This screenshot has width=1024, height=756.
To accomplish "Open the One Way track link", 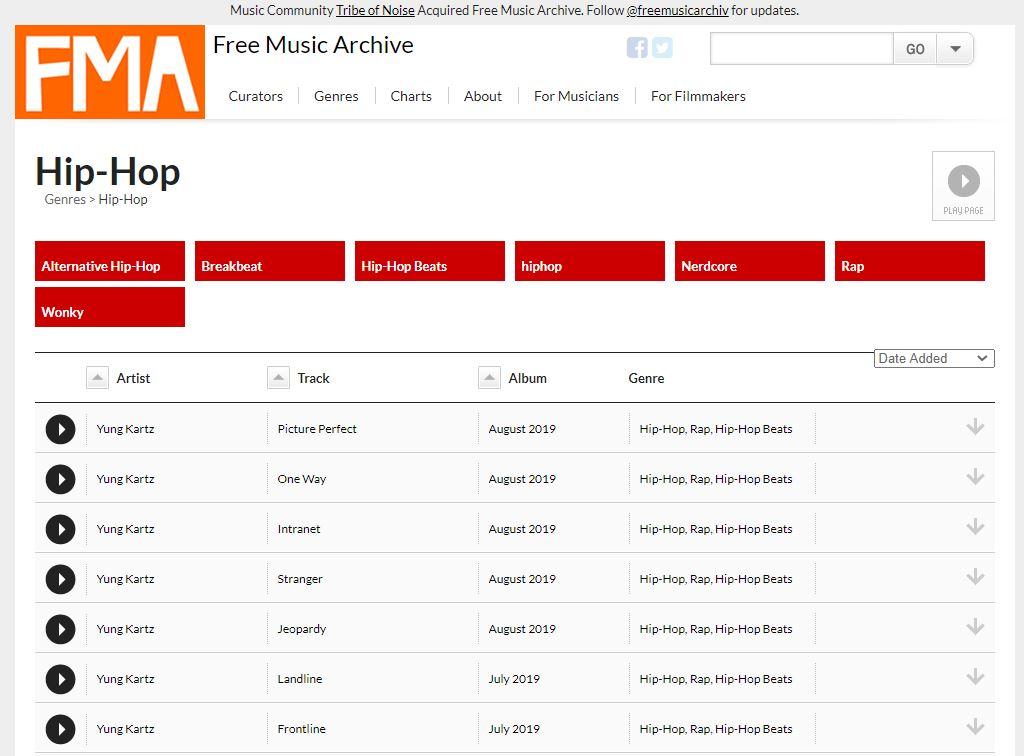I will (301, 479).
